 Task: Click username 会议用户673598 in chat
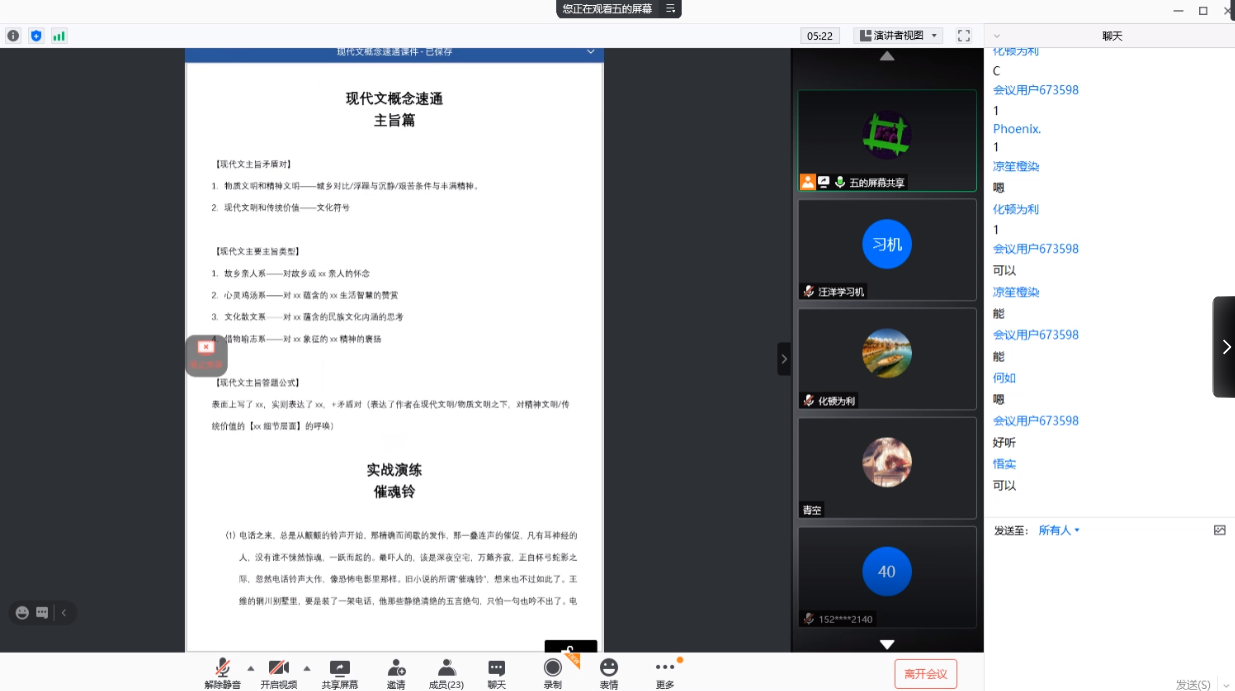[1036, 89]
